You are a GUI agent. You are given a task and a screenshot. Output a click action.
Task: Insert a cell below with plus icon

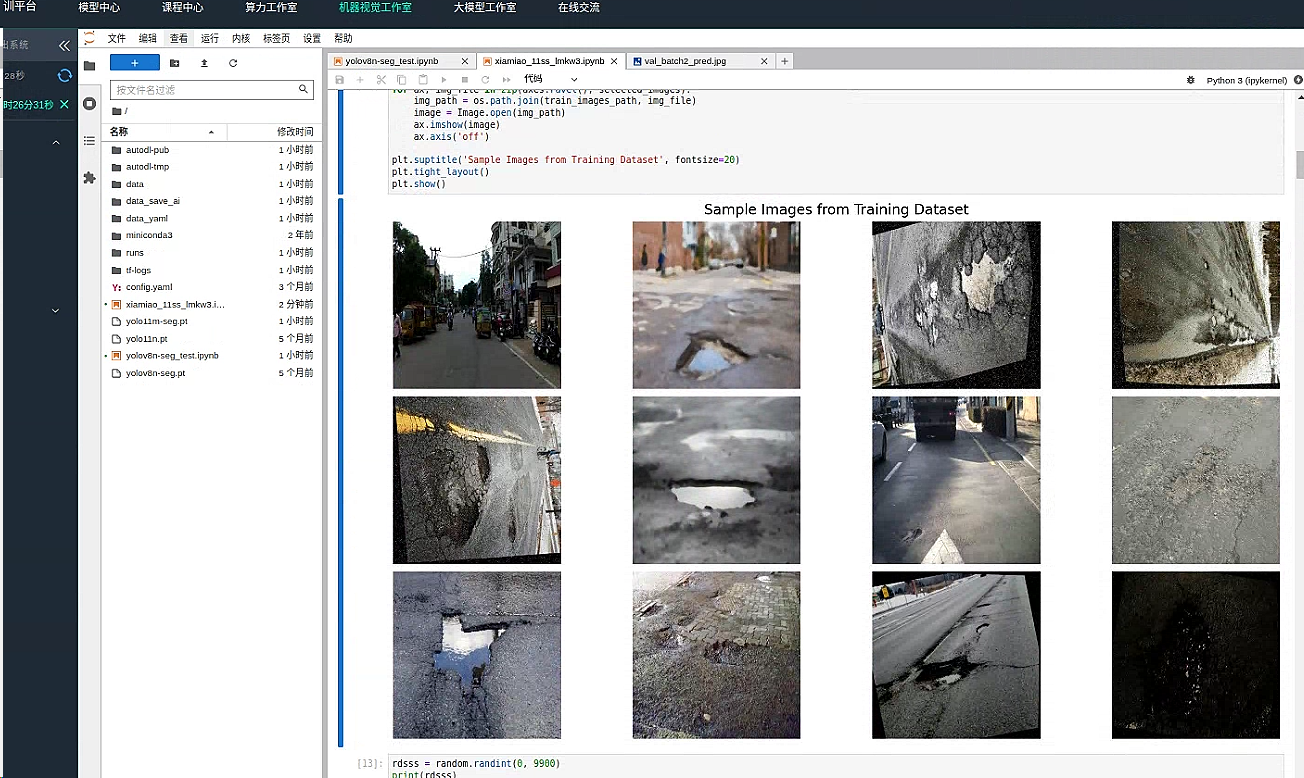pos(360,79)
